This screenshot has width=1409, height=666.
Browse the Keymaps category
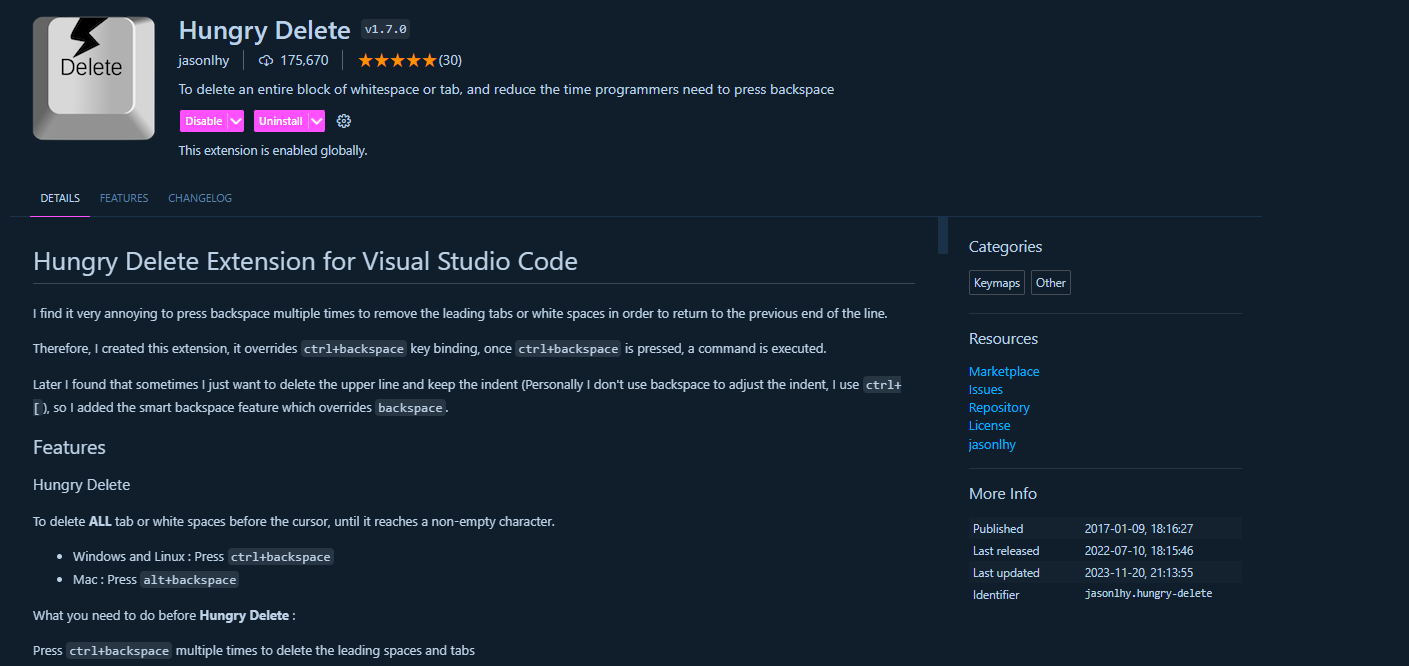tap(996, 282)
